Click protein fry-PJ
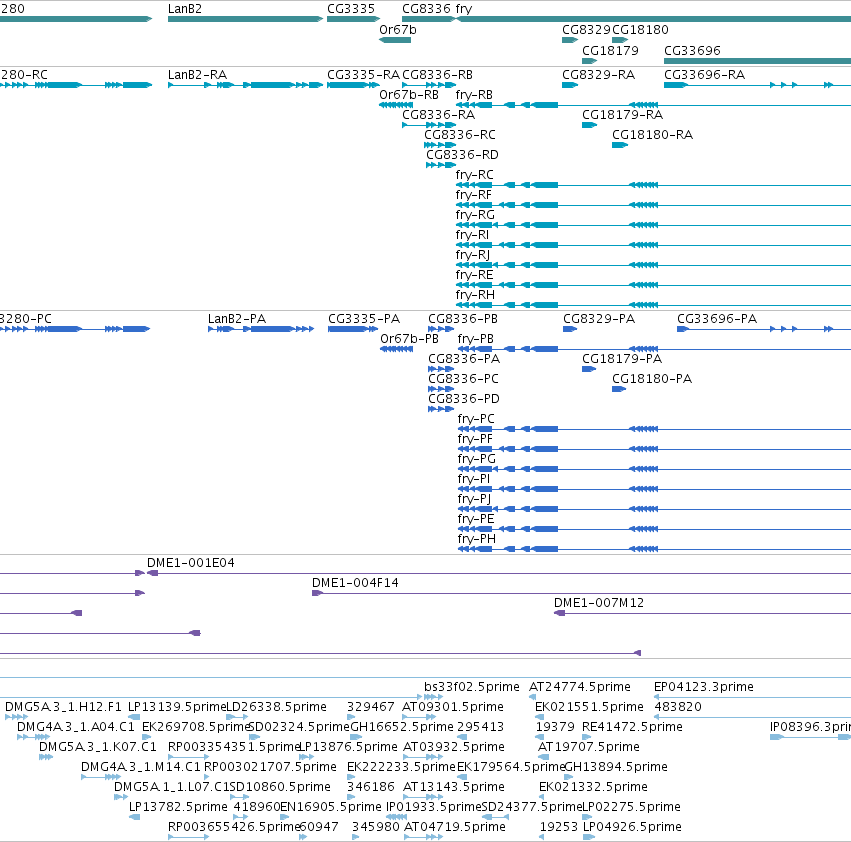 654,509
